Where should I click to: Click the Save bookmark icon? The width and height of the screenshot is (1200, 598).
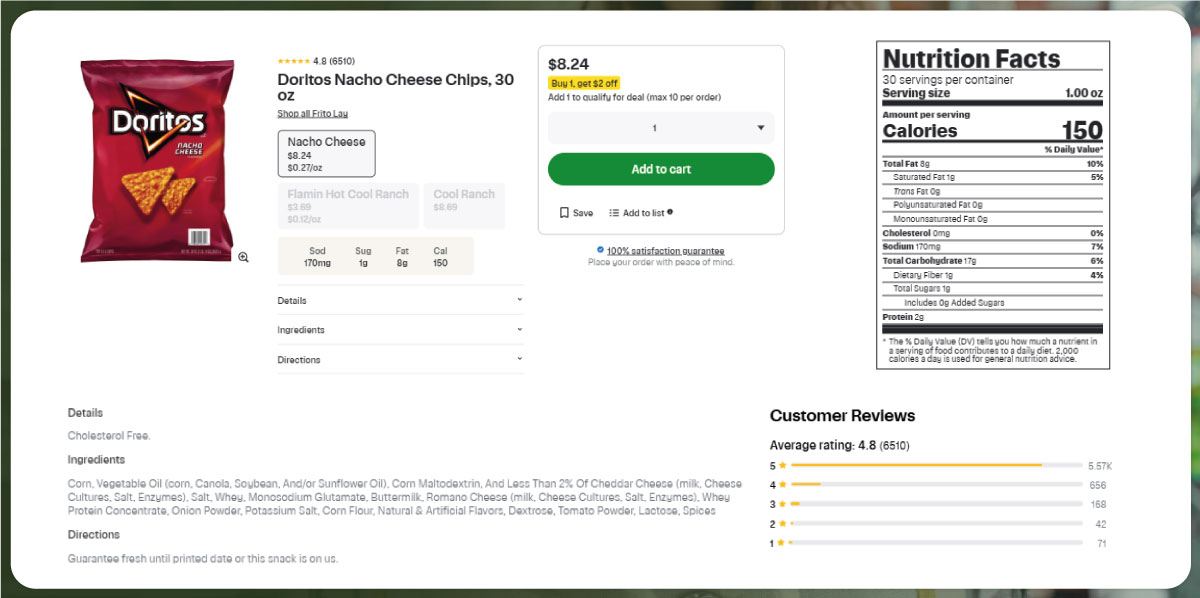[564, 213]
